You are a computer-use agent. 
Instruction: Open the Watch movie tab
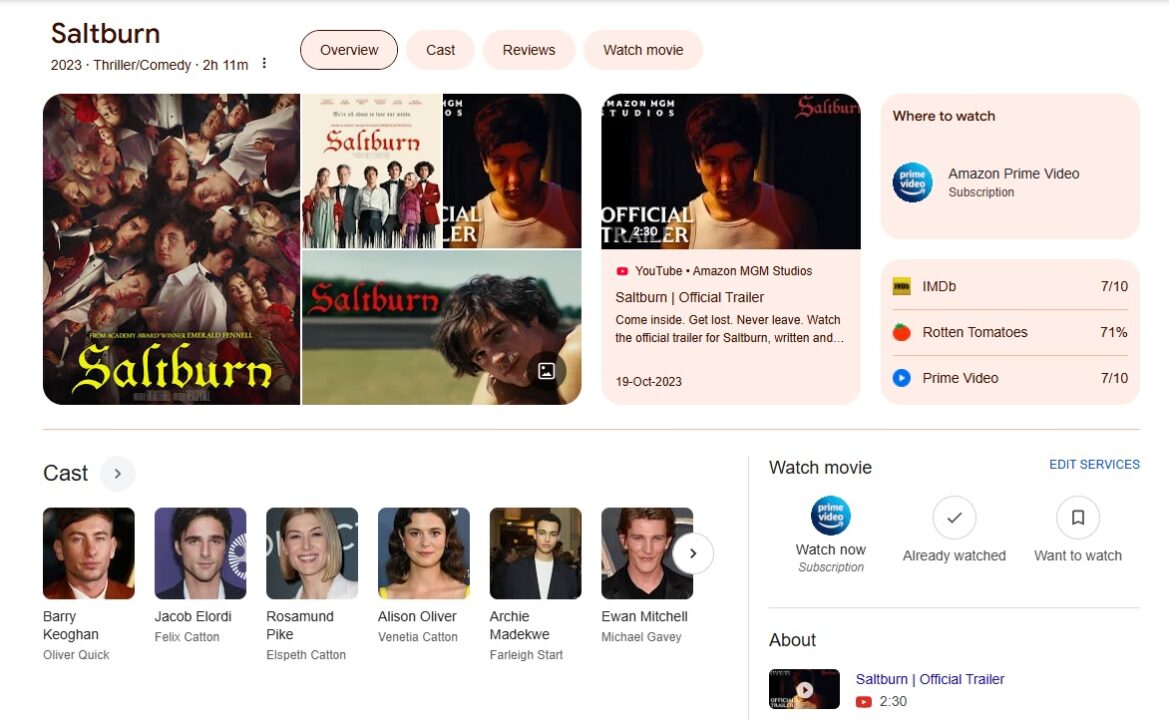coord(643,50)
